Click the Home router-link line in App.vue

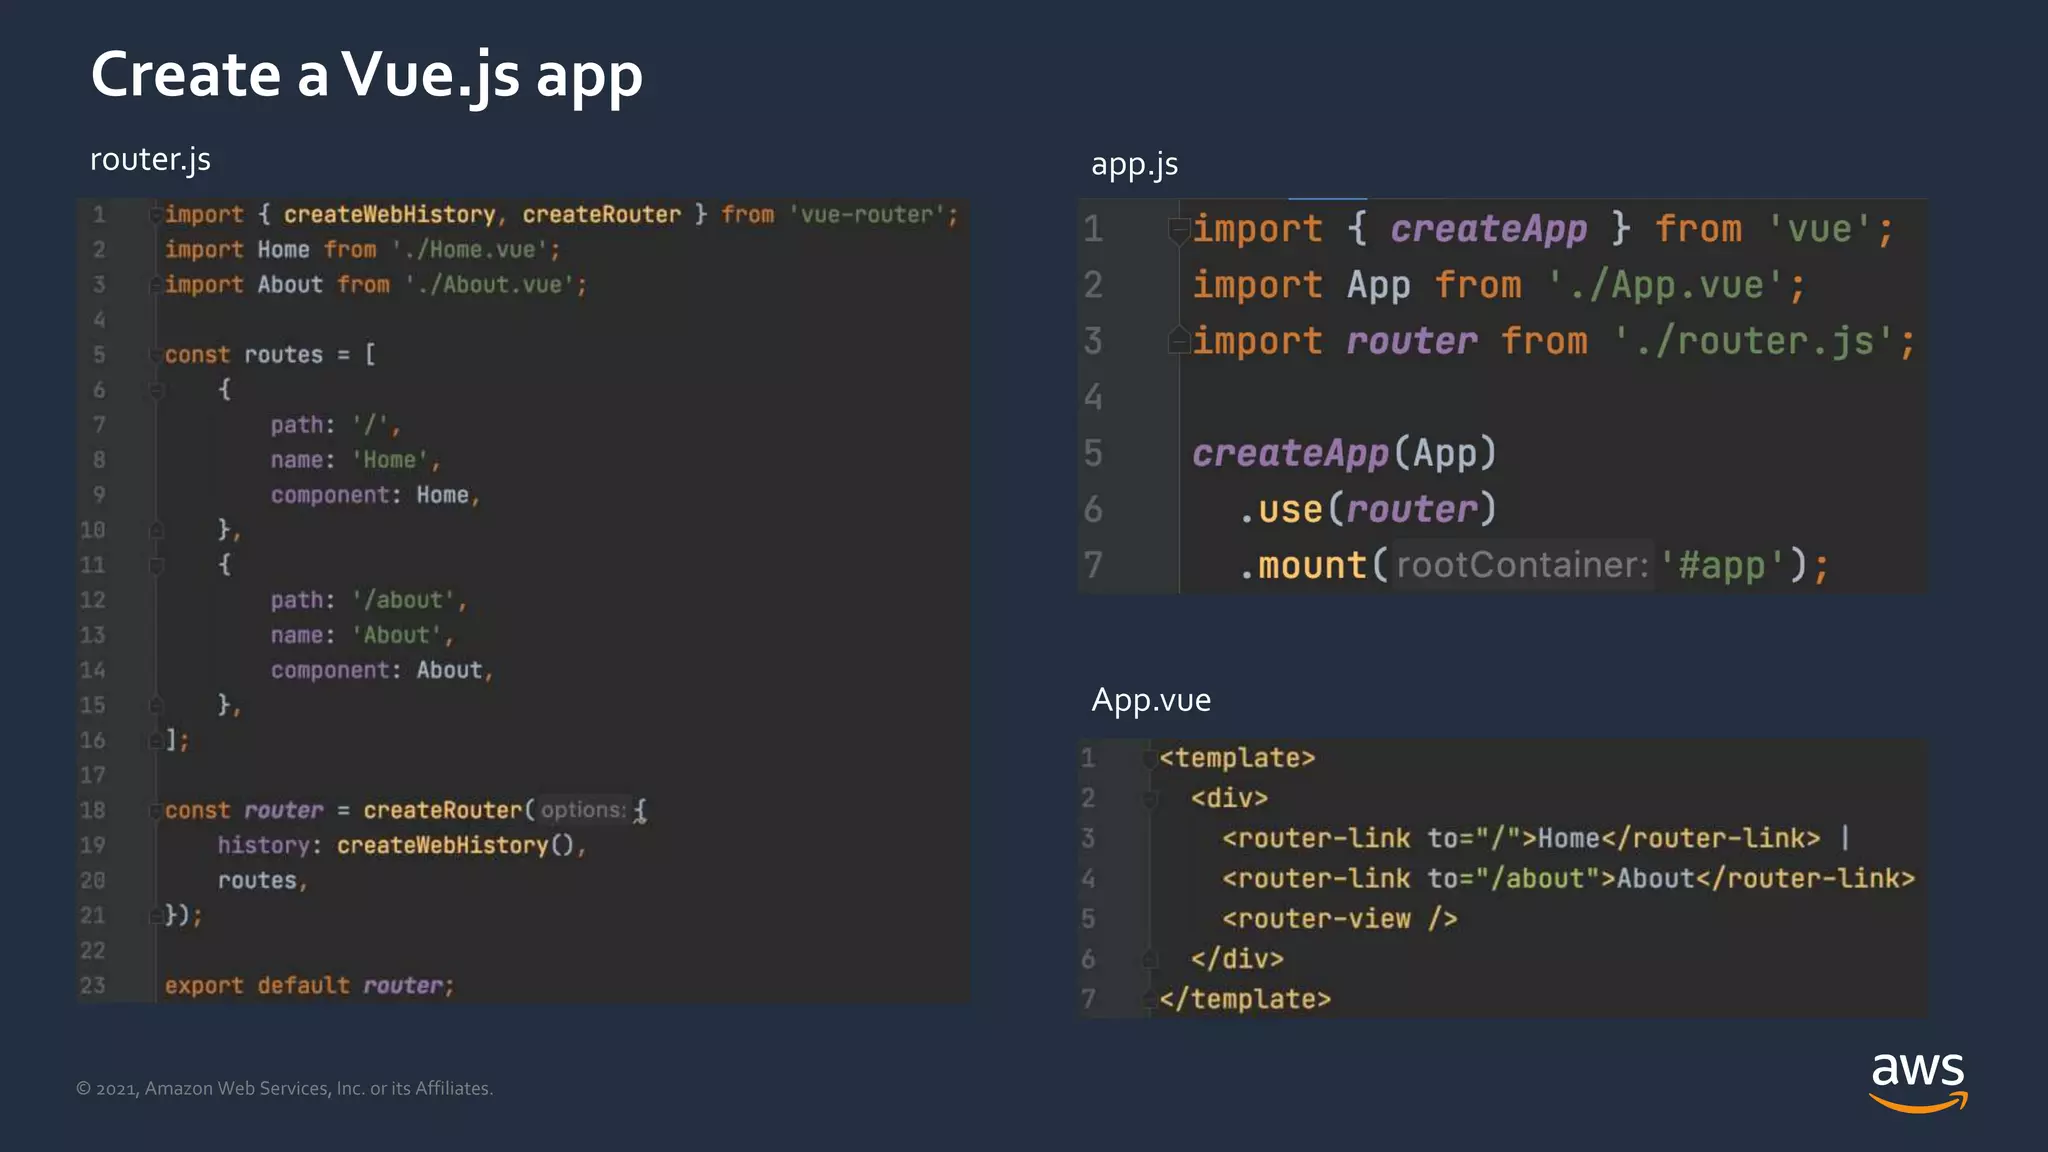(1536, 838)
